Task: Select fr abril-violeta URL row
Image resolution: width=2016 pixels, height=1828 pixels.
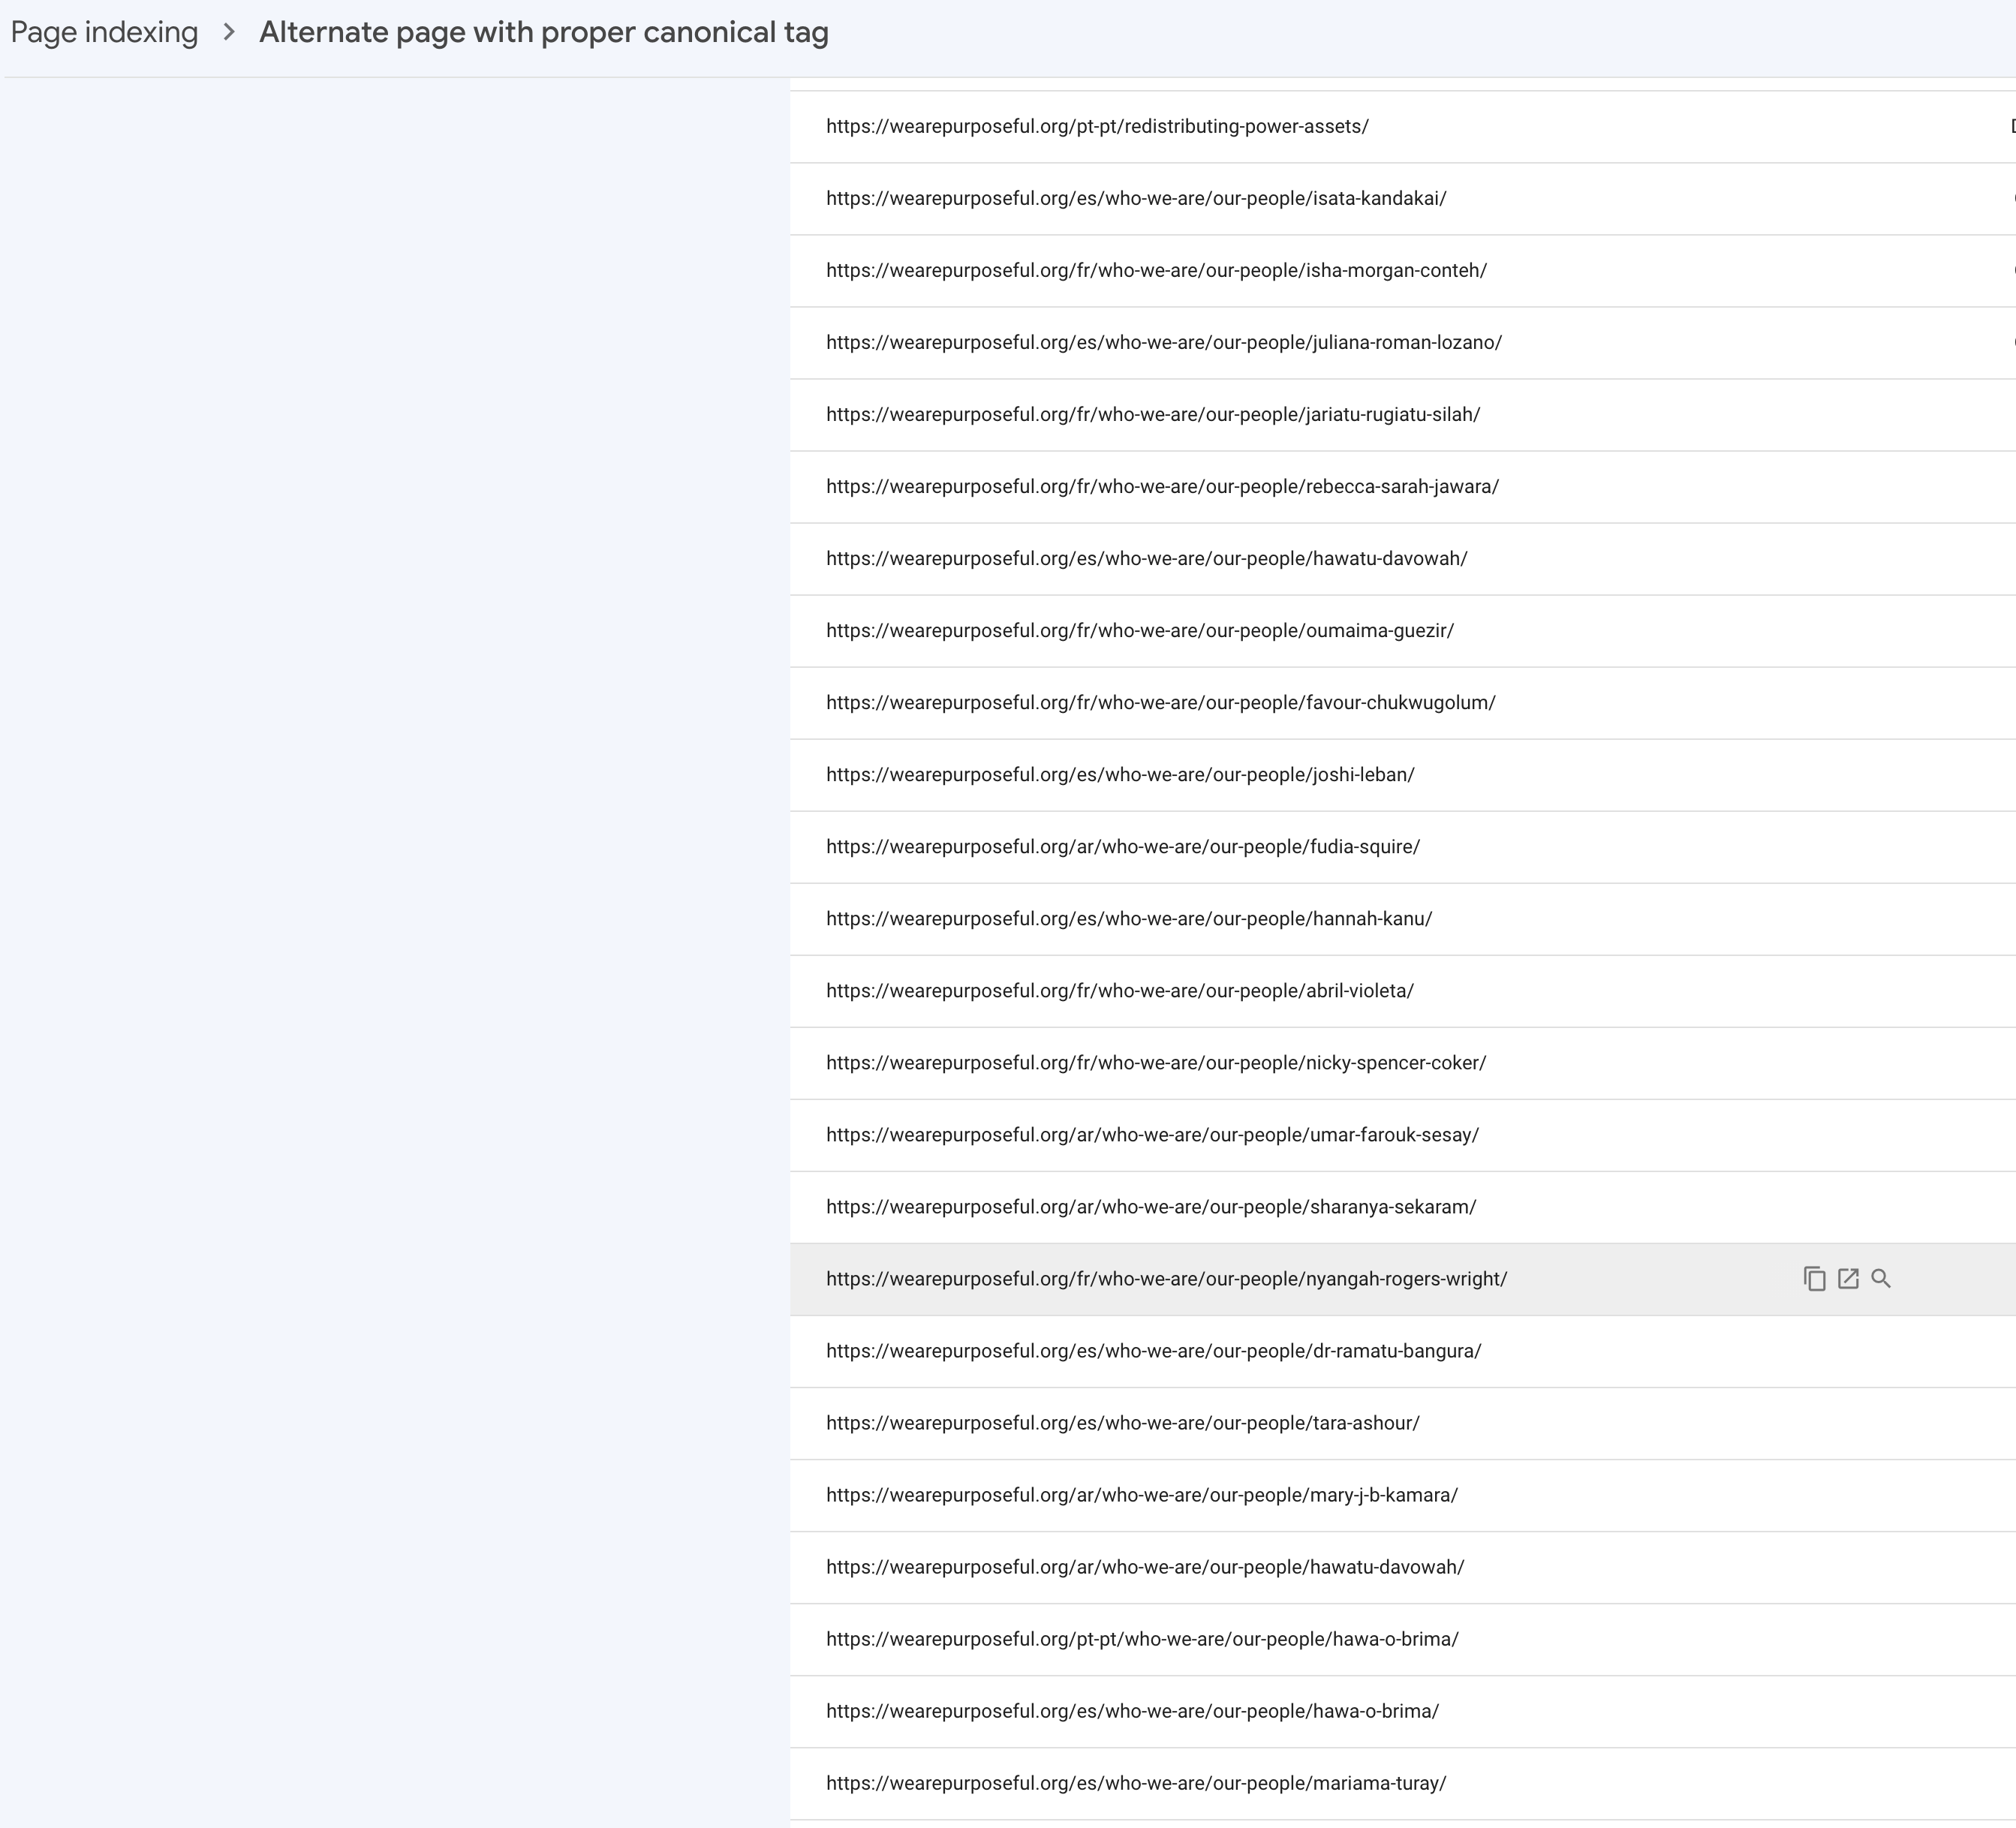Action: (1403, 991)
